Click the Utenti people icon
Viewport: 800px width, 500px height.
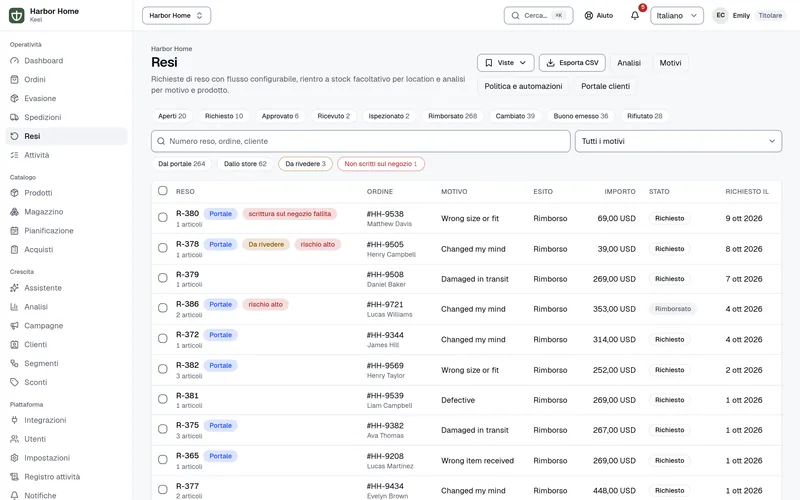pos(14,439)
